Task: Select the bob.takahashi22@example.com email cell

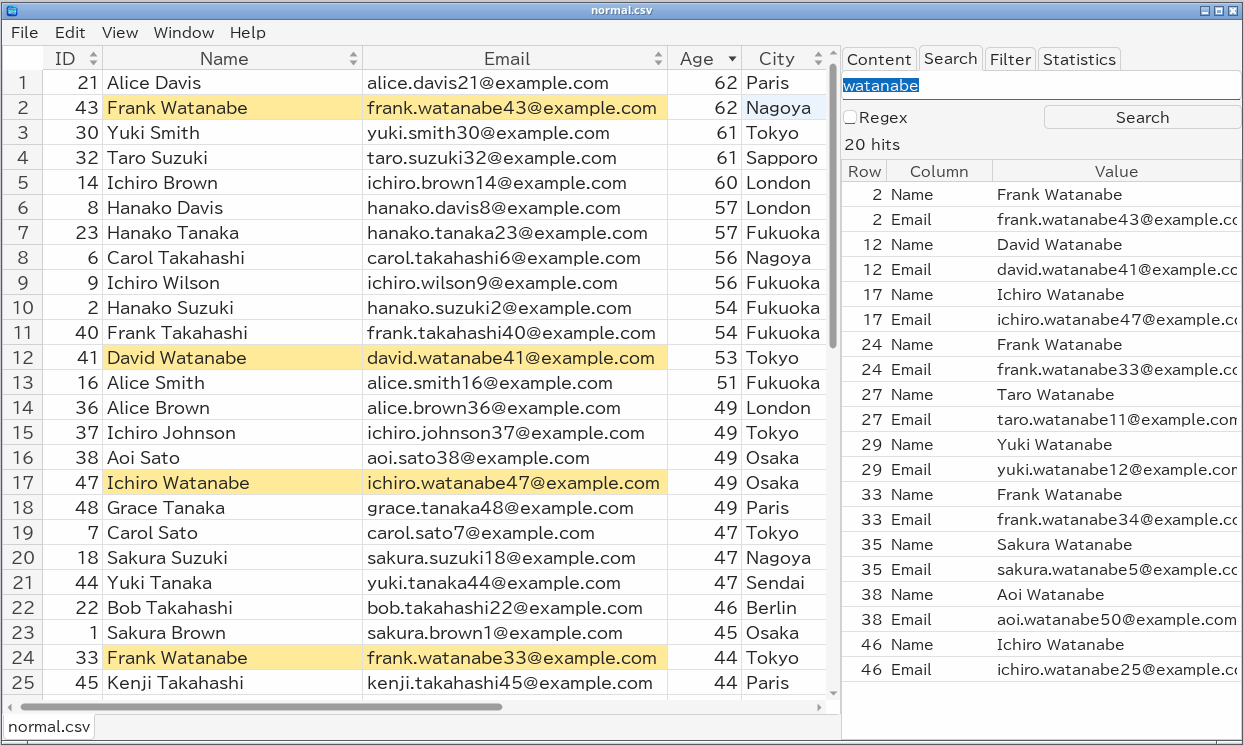Action: (x=515, y=608)
